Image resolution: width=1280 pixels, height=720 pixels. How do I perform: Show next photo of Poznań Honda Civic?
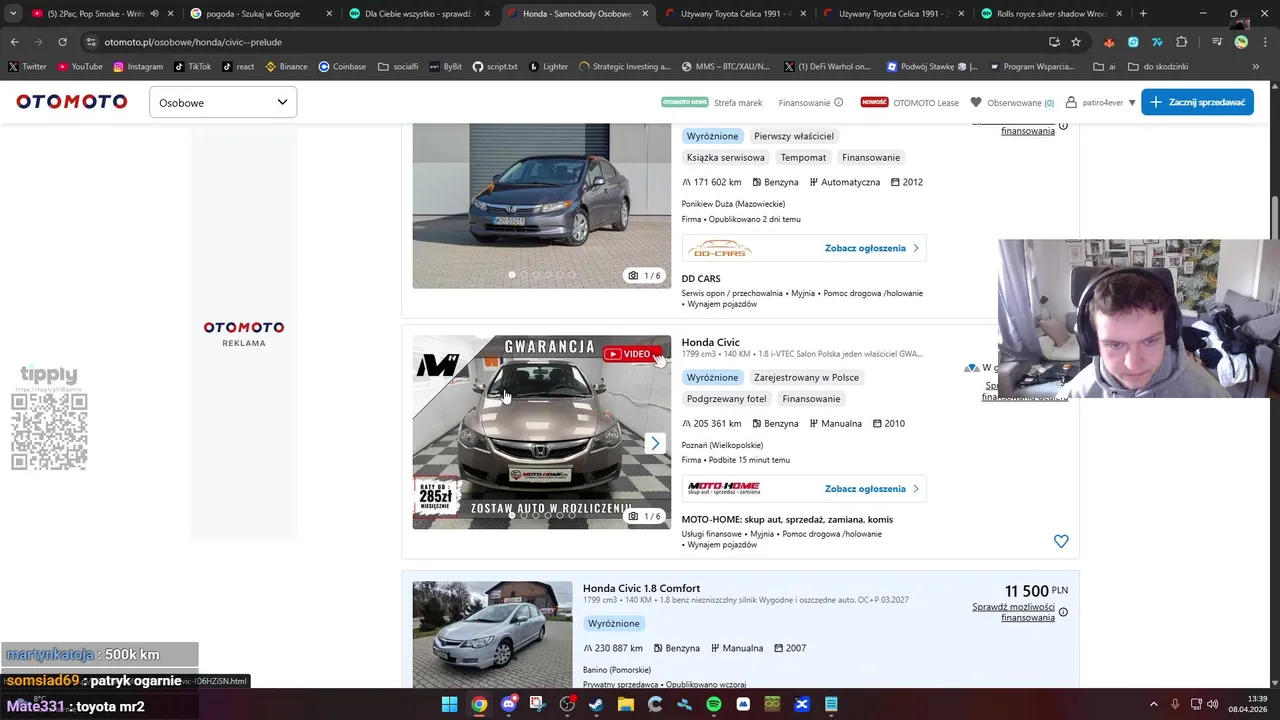pyautogui.click(x=655, y=443)
